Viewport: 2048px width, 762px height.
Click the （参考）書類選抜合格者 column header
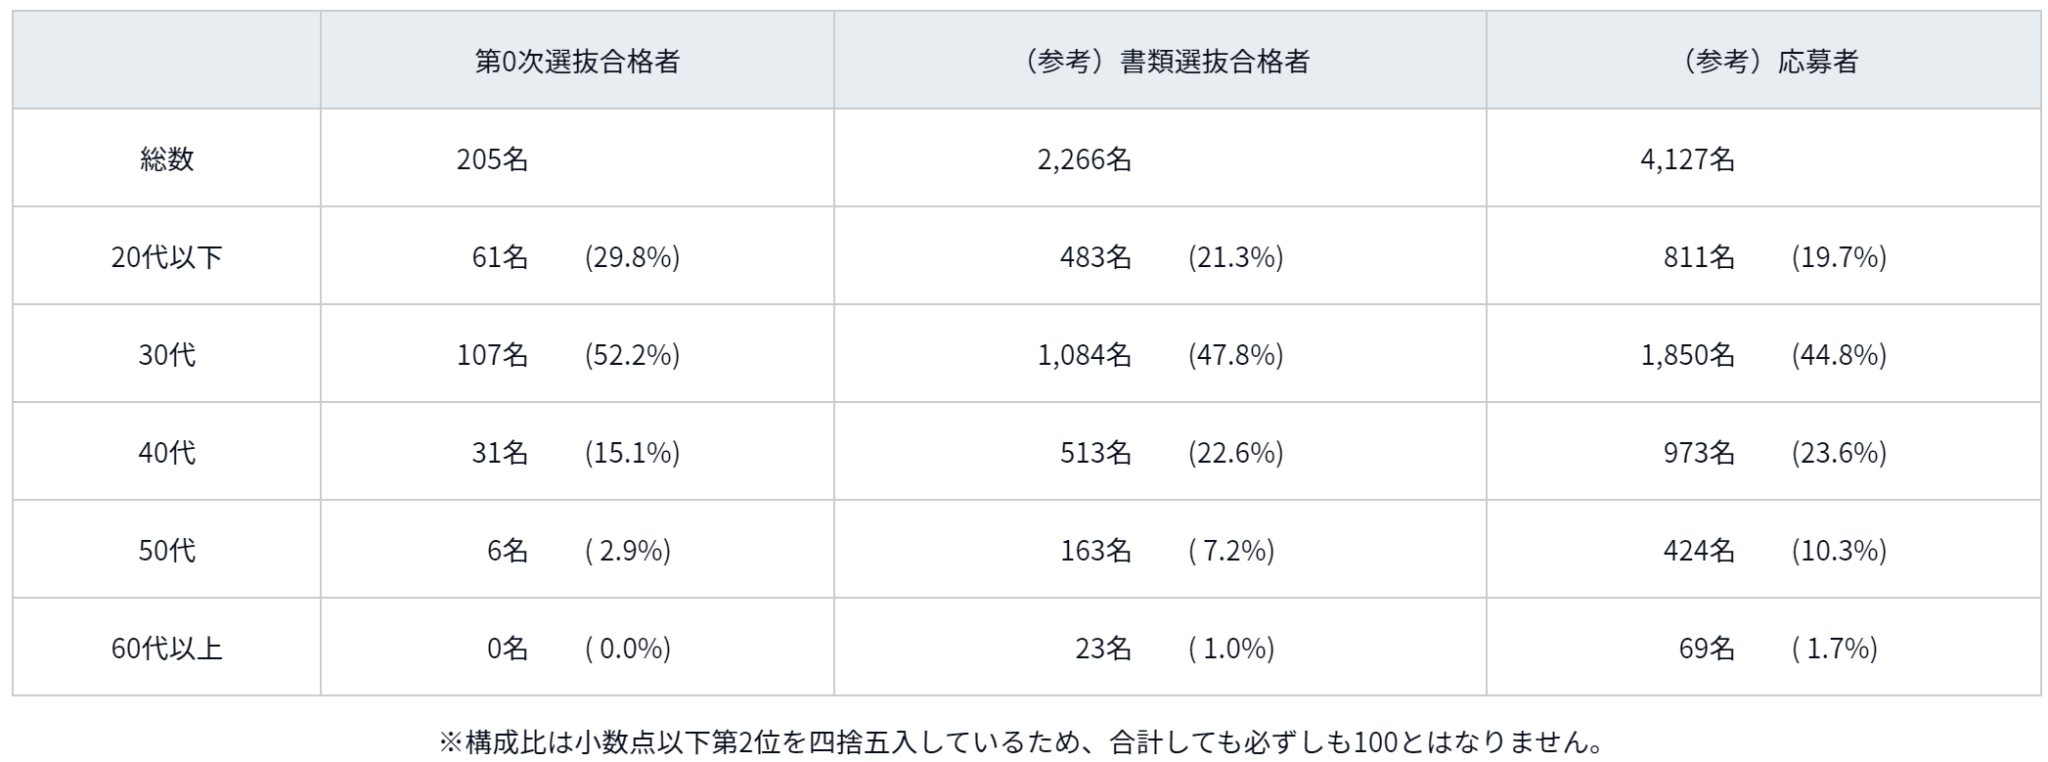1160,62
